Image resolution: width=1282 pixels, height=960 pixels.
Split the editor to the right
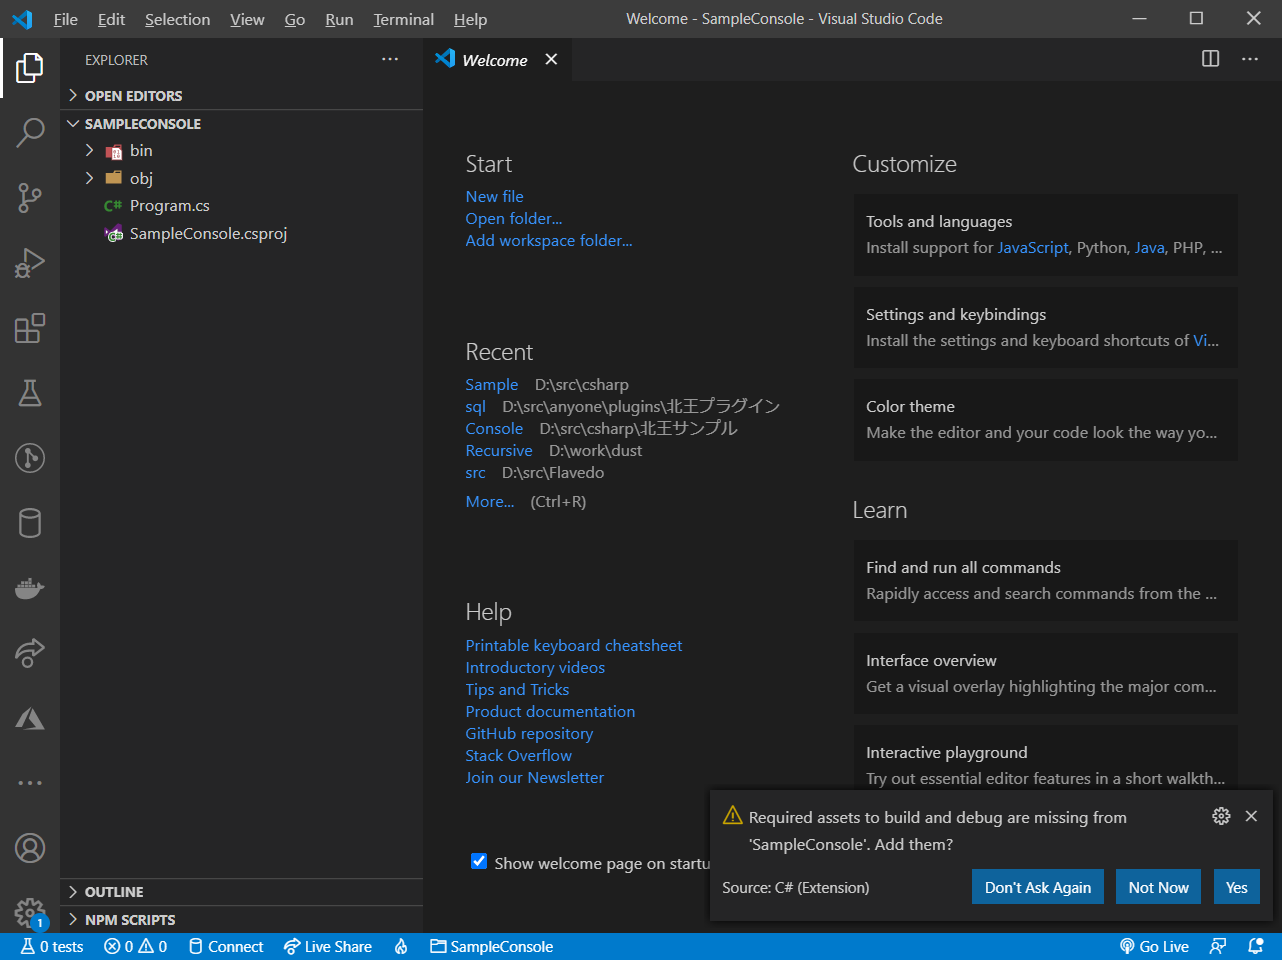(1210, 59)
